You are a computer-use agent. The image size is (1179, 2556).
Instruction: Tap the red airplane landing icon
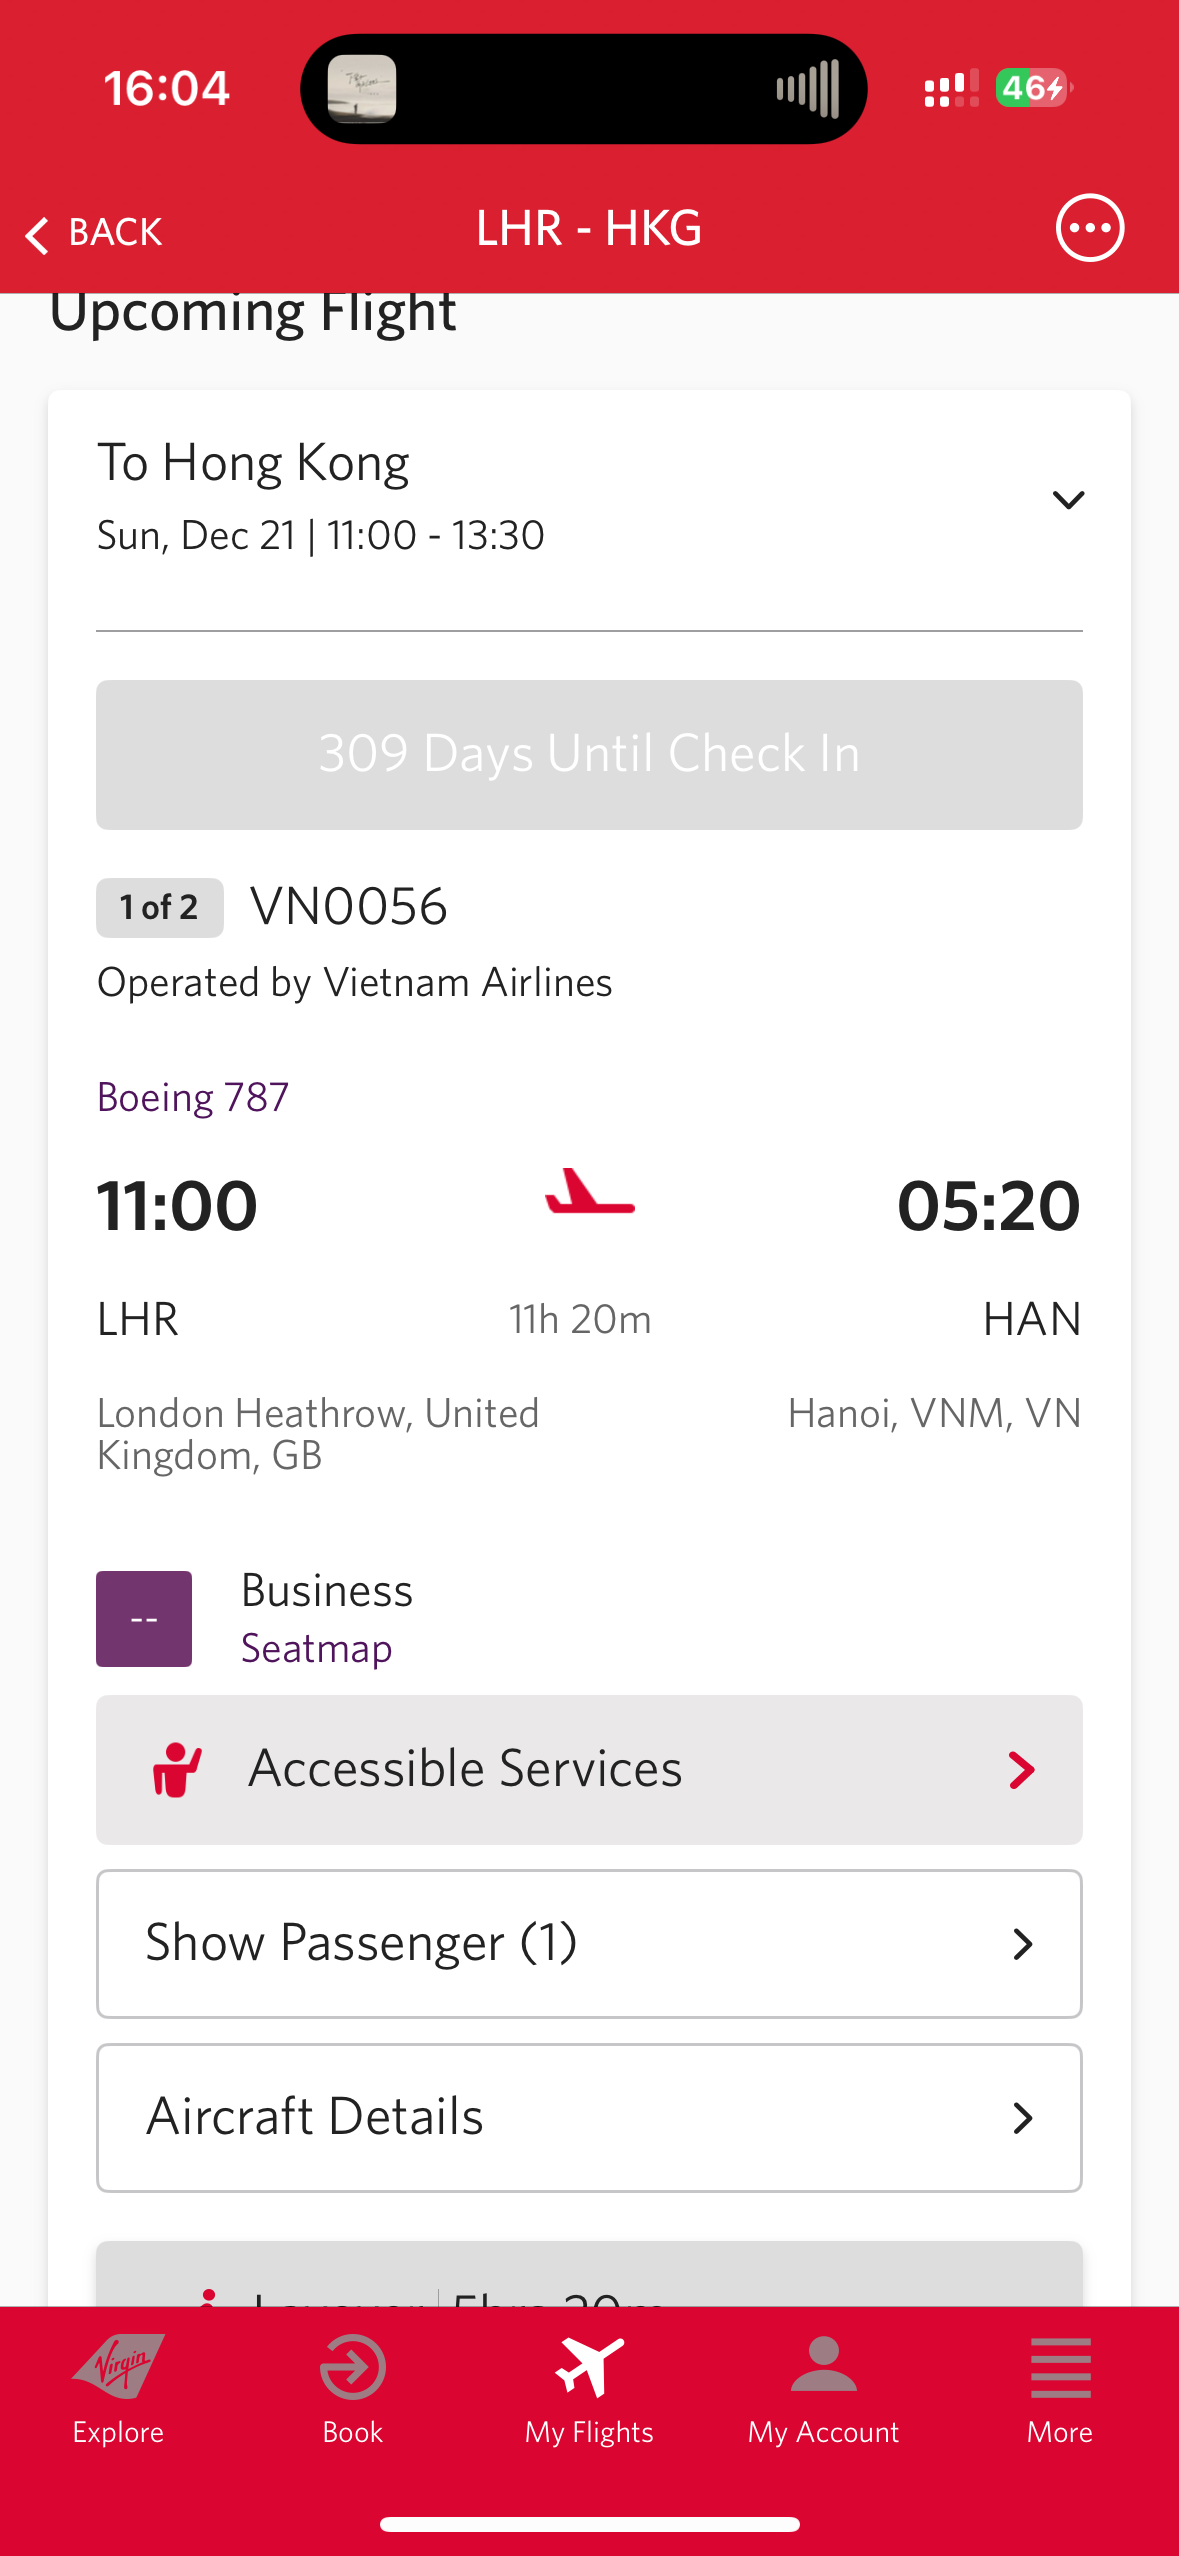tap(589, 1192)
